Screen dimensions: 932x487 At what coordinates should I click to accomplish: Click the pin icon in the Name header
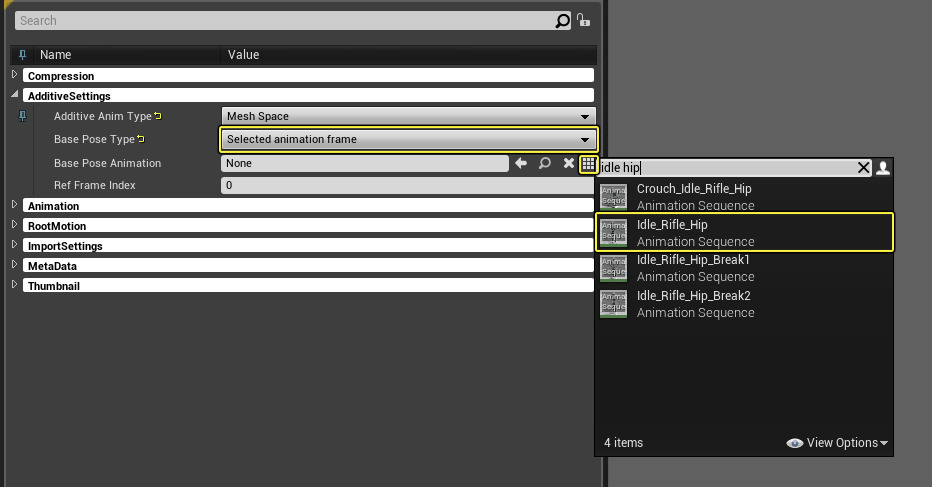23,55
